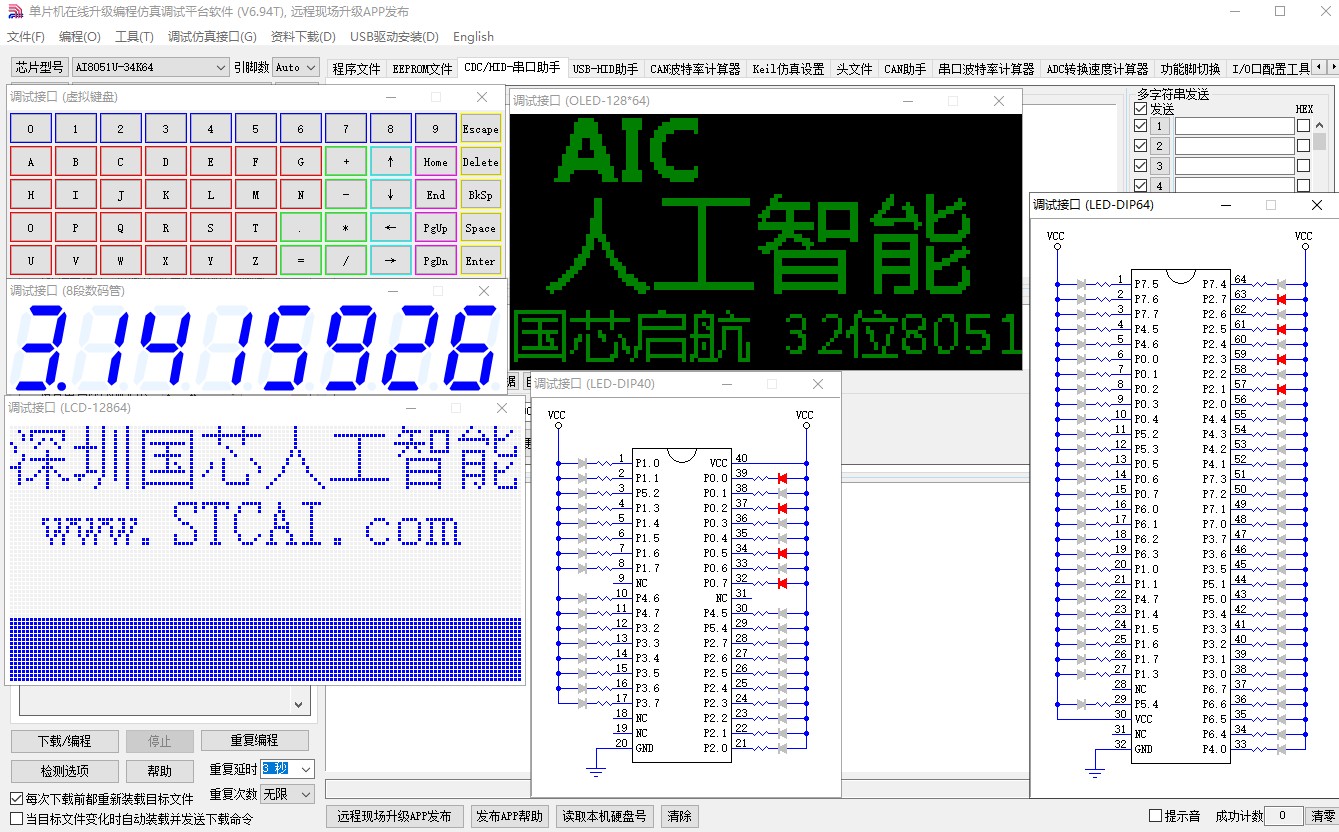Switch language via the English menu item

coord(473,37)
